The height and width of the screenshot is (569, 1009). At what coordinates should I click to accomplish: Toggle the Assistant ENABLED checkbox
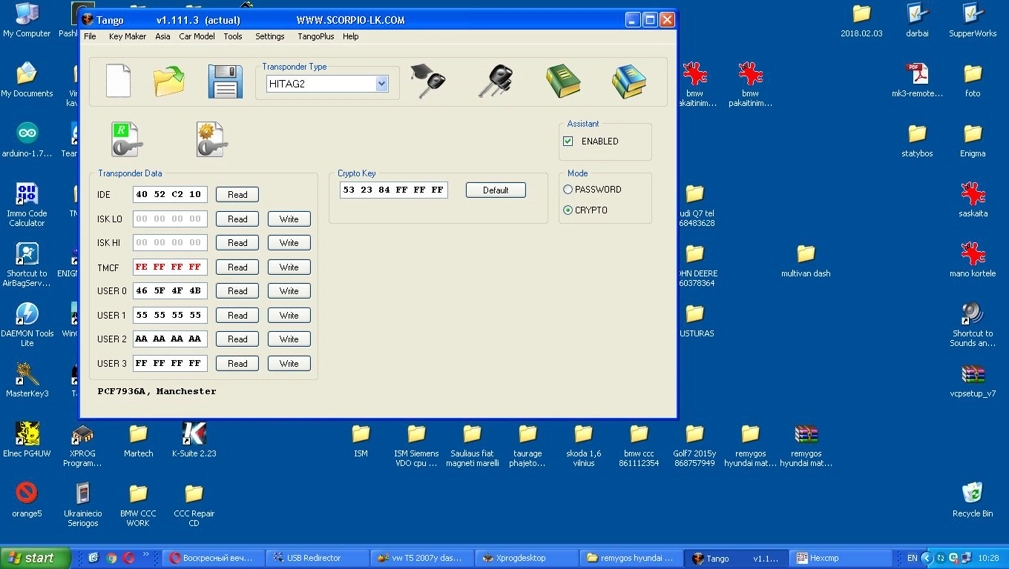click(x=568, y=141)
